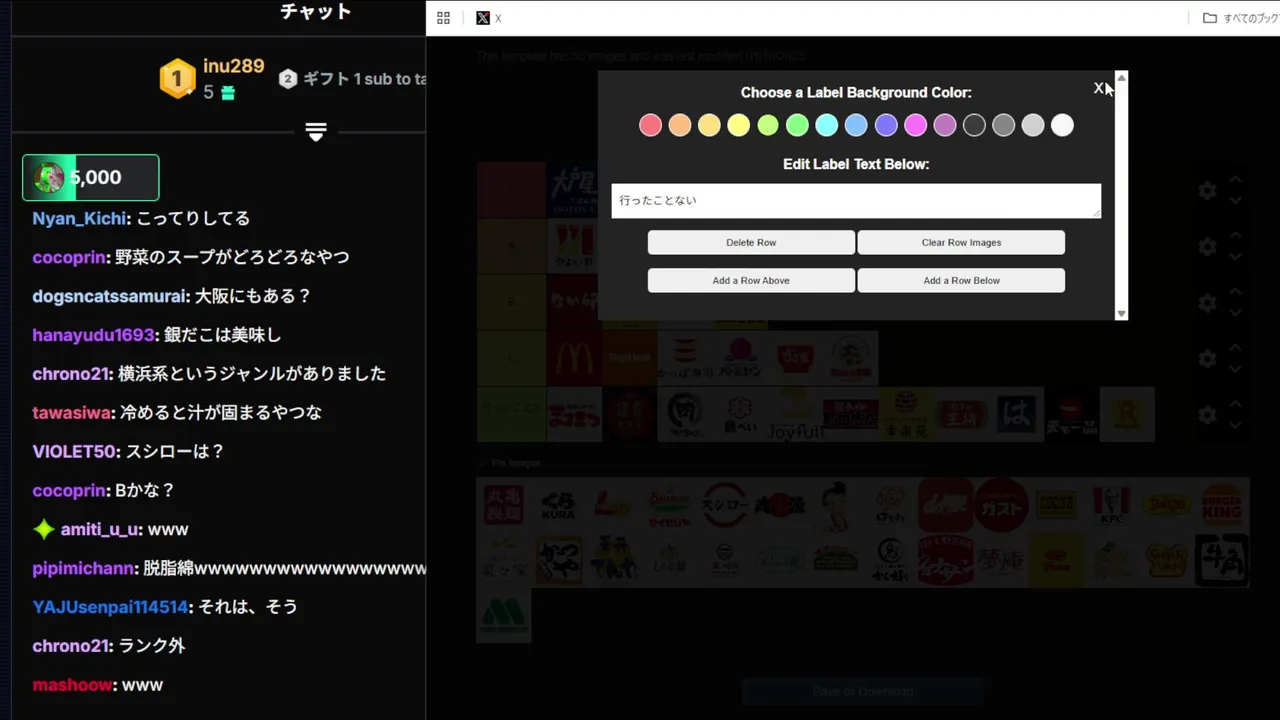Open Nyan_Kichi's chat username
Screen dimensions: 1280x720
tap(80, 218)
